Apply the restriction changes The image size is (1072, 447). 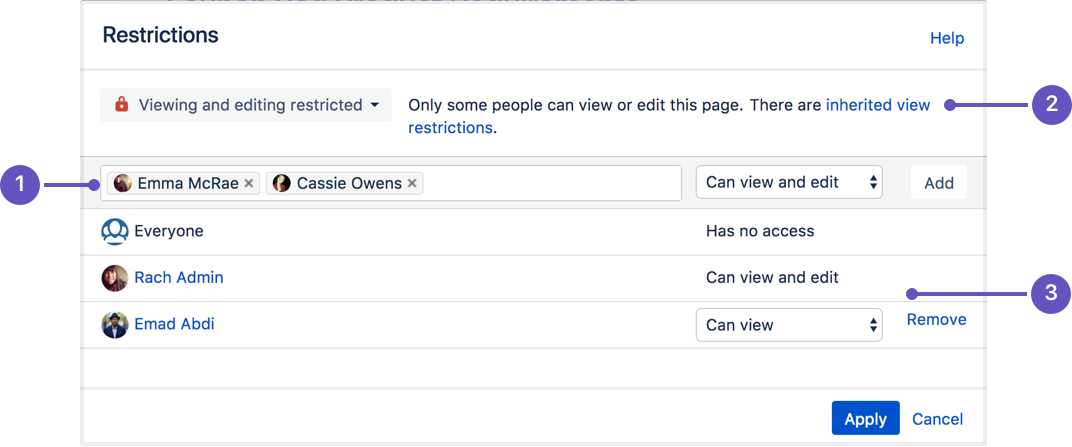coord(865,419)
